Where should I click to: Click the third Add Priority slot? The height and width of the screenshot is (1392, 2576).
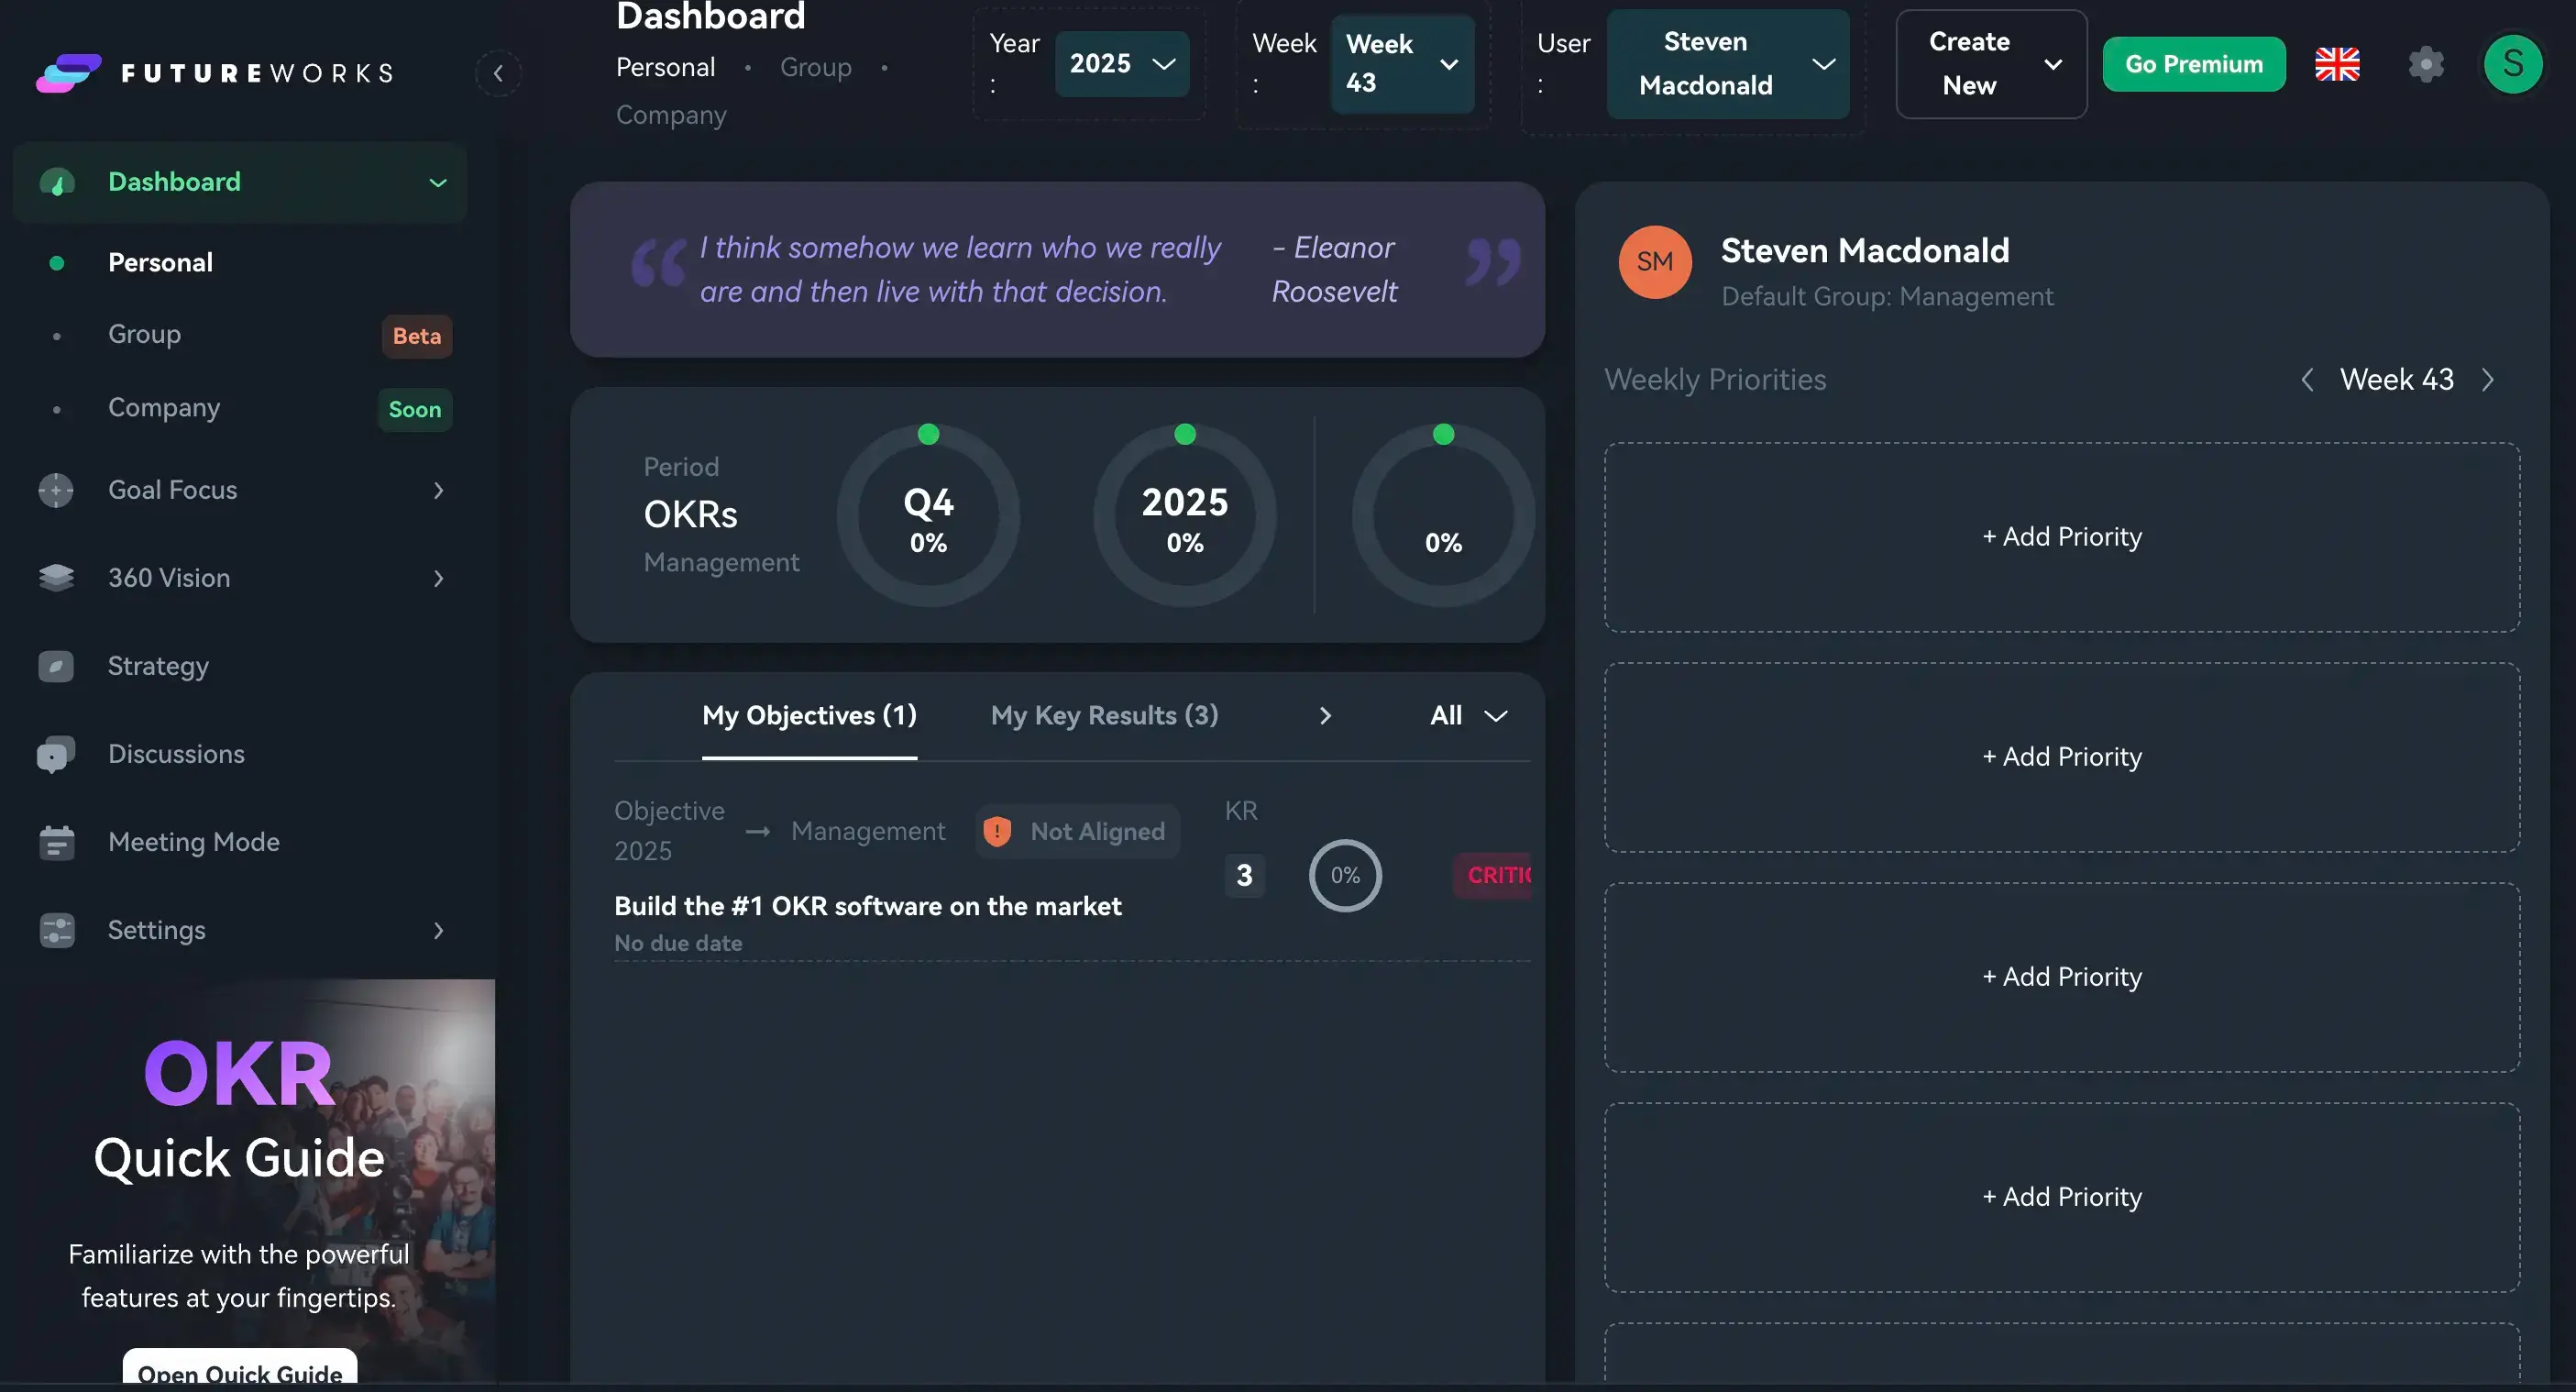(2062, 977)
